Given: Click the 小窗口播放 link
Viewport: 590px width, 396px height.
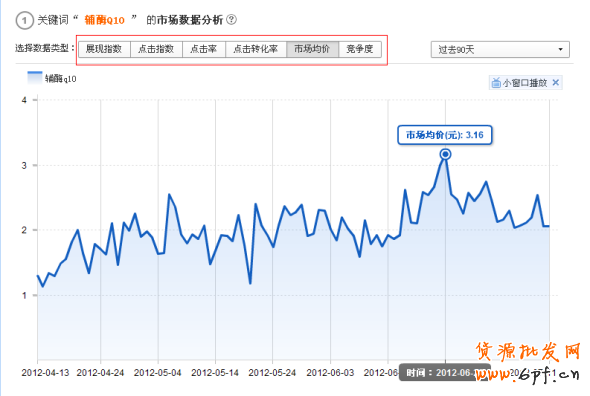Looking at the screenshot, I should 525,83.
